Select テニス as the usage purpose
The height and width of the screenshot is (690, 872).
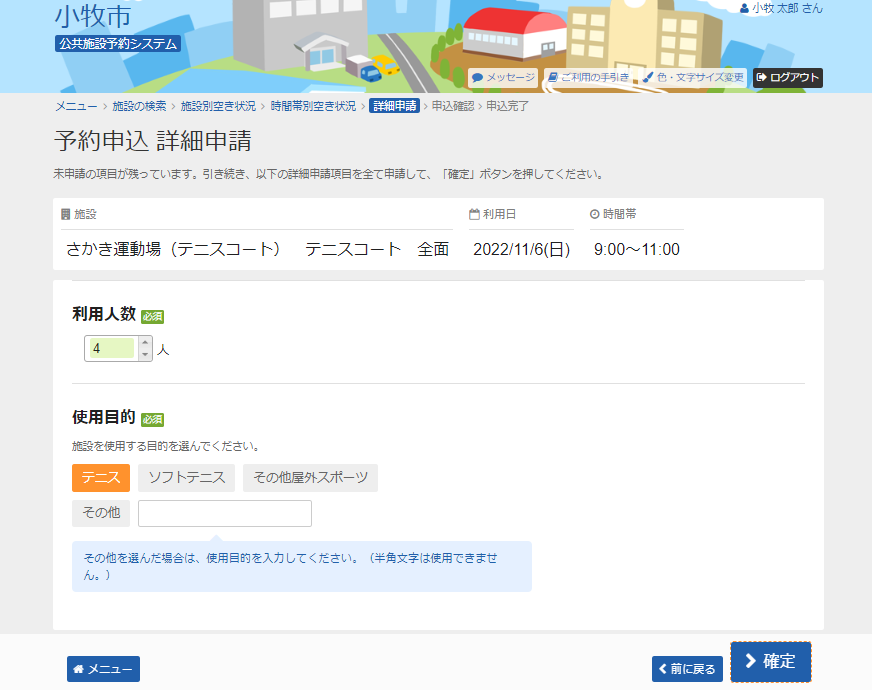pos(101,478)
